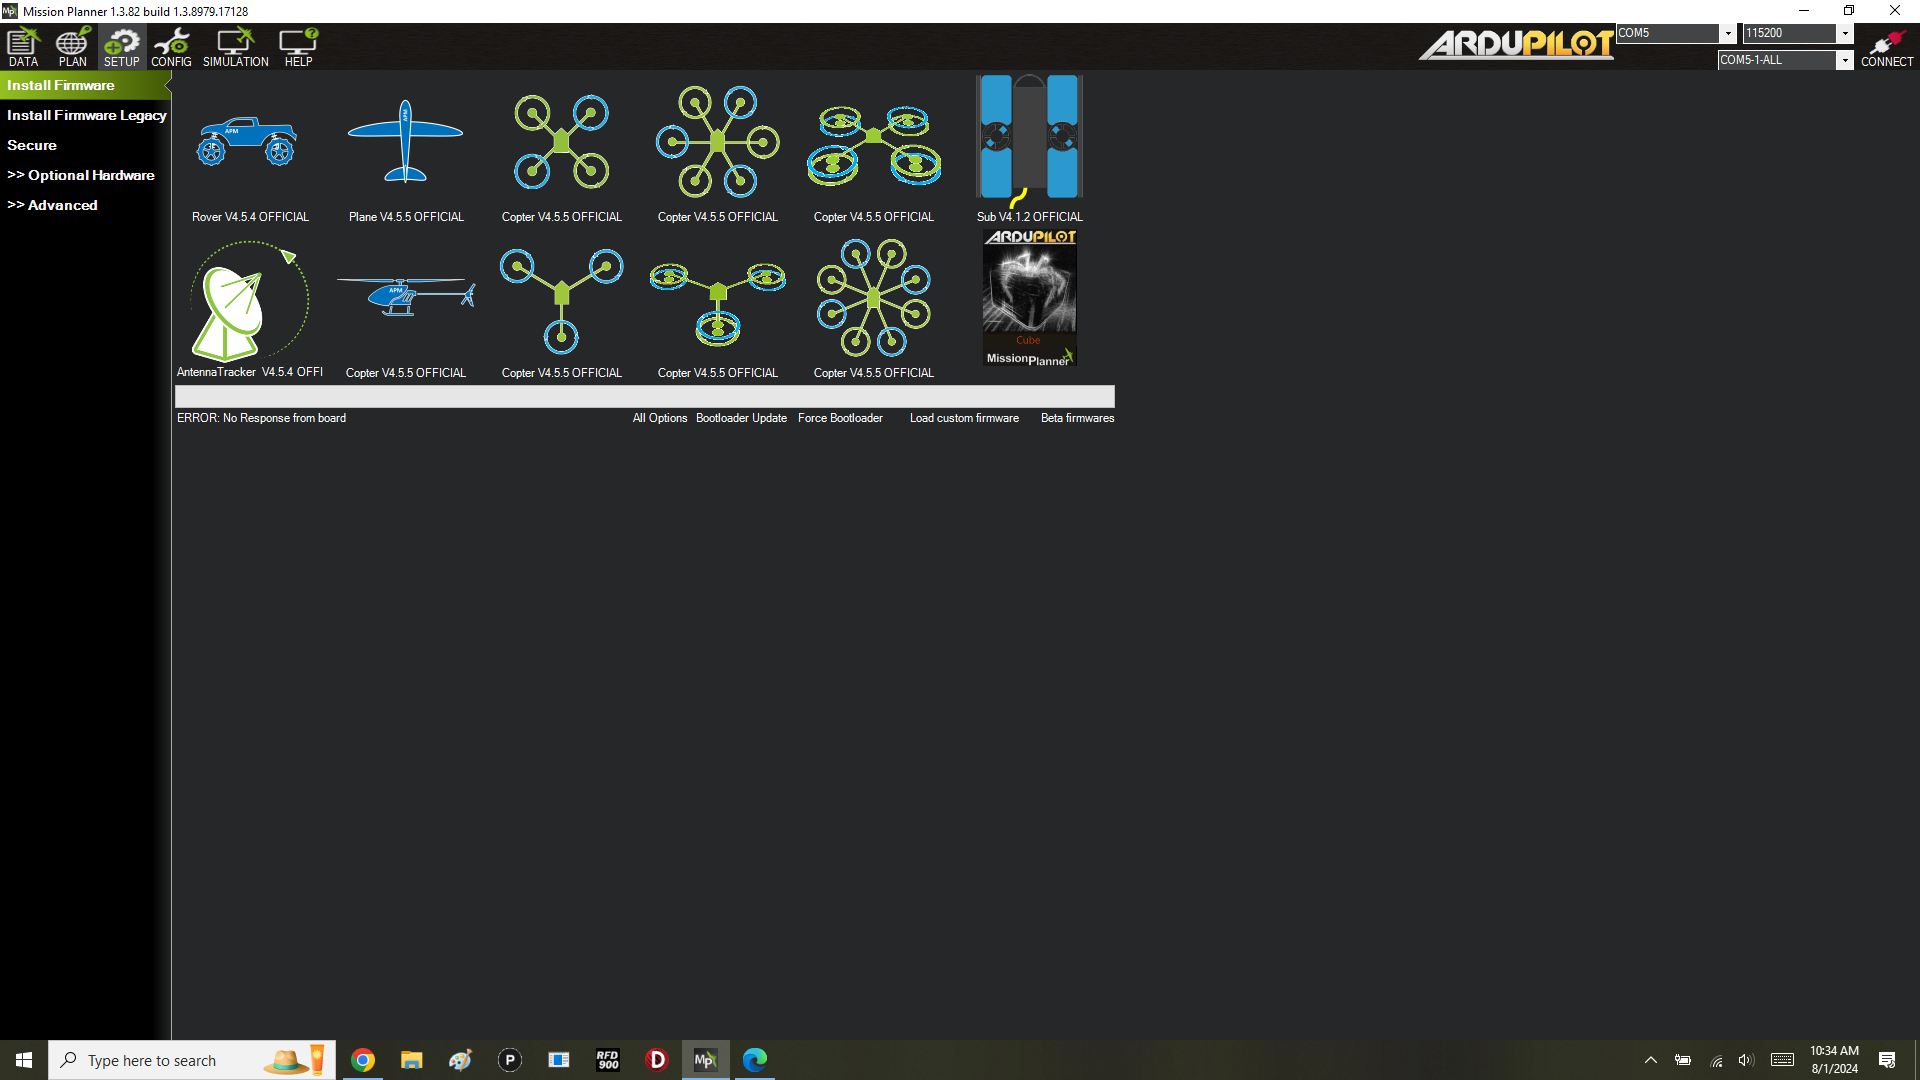Viewport: 1920px width, 1080px height.
Task: Click the Force Bootloader link
Action: coord(840,418)
